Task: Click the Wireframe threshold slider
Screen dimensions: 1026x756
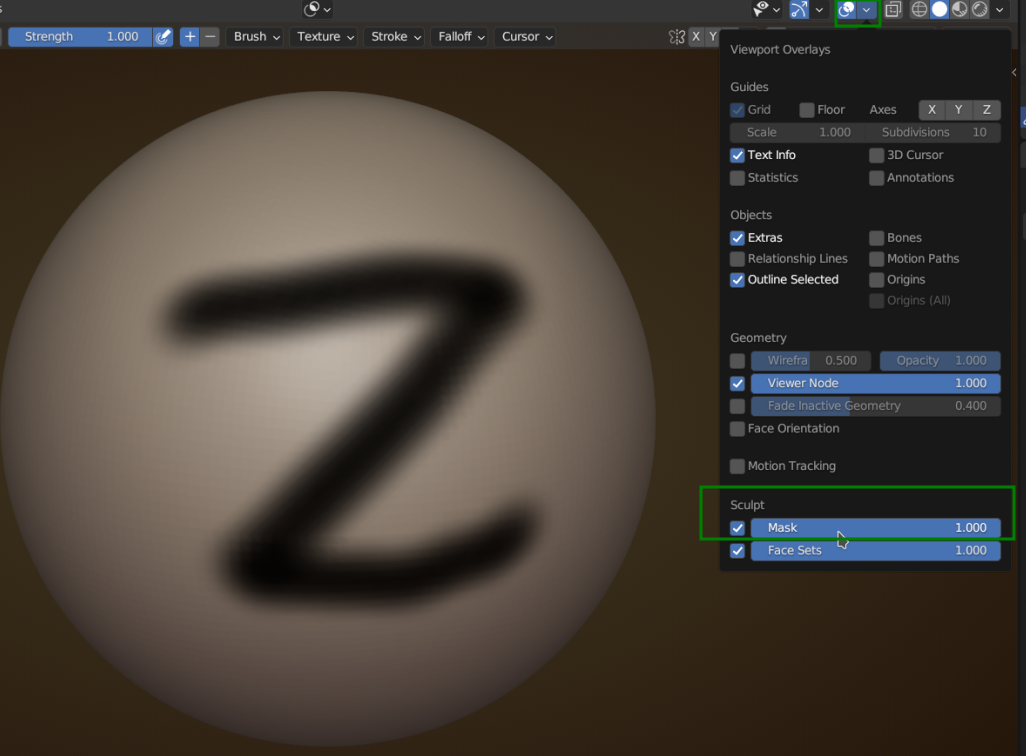Action: click(811, 361)
